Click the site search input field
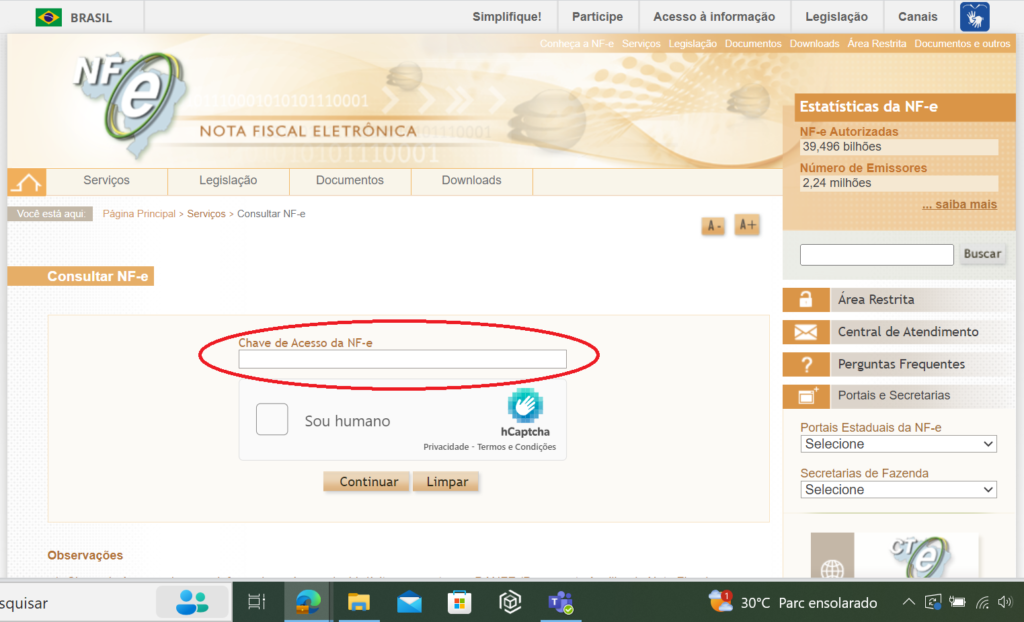This screenshot has width=1024, height=622. click(876, 255)
